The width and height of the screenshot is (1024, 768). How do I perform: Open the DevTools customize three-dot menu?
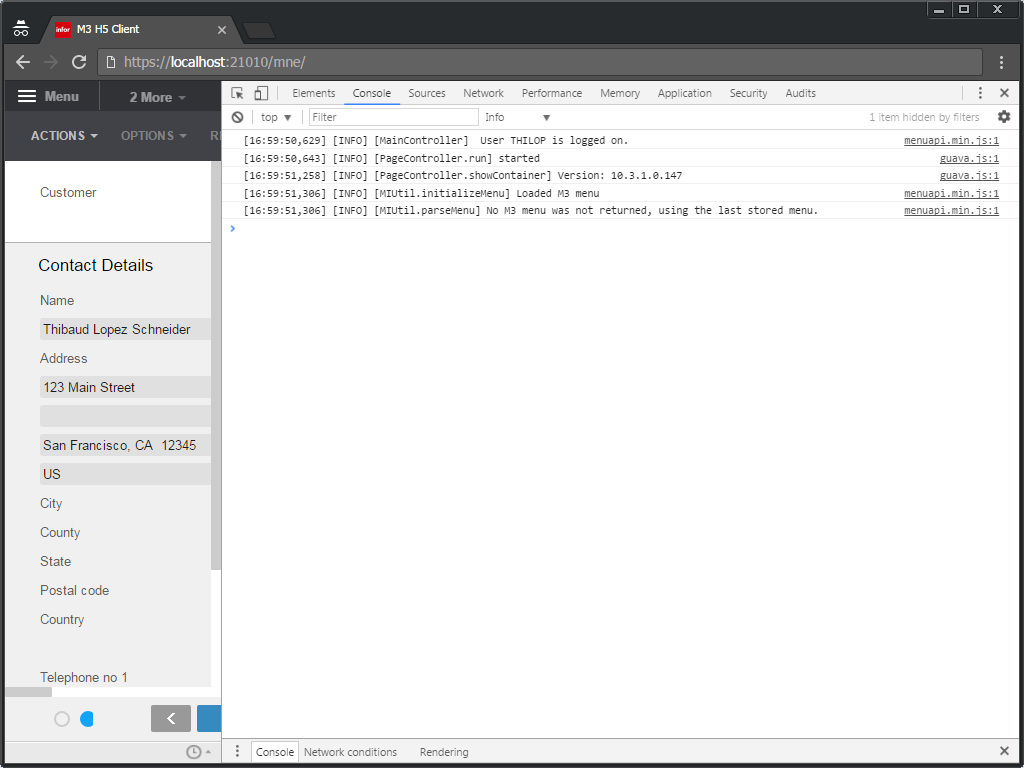click(x=980, y=93)
